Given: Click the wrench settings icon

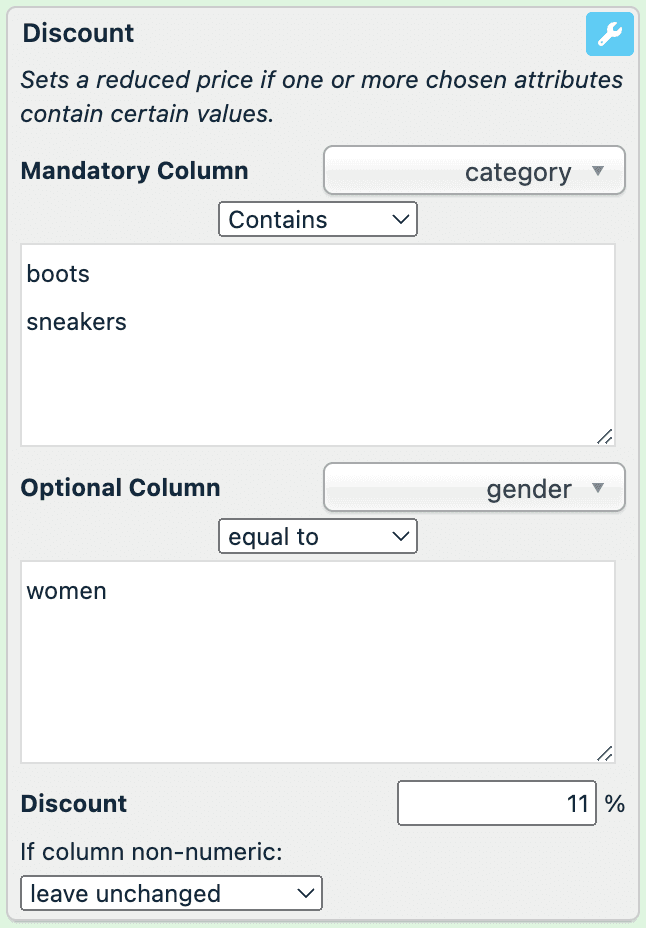Looking at the screenshot, I should pos(609,36).
